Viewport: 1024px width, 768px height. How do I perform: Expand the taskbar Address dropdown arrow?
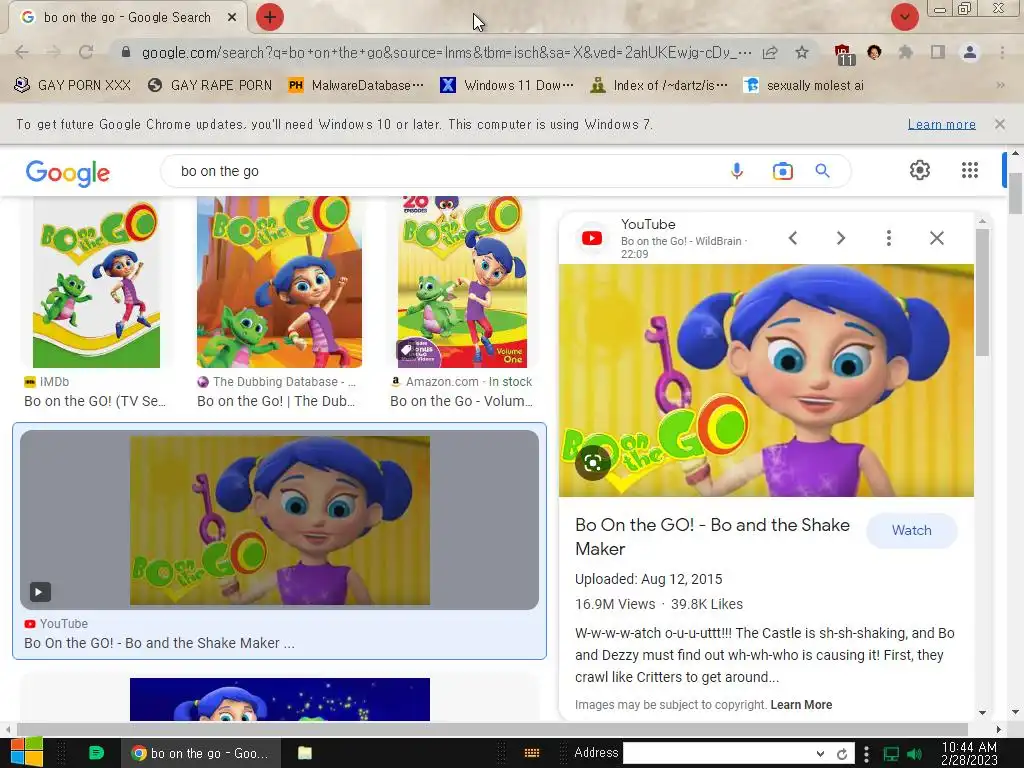click(820, 753)
